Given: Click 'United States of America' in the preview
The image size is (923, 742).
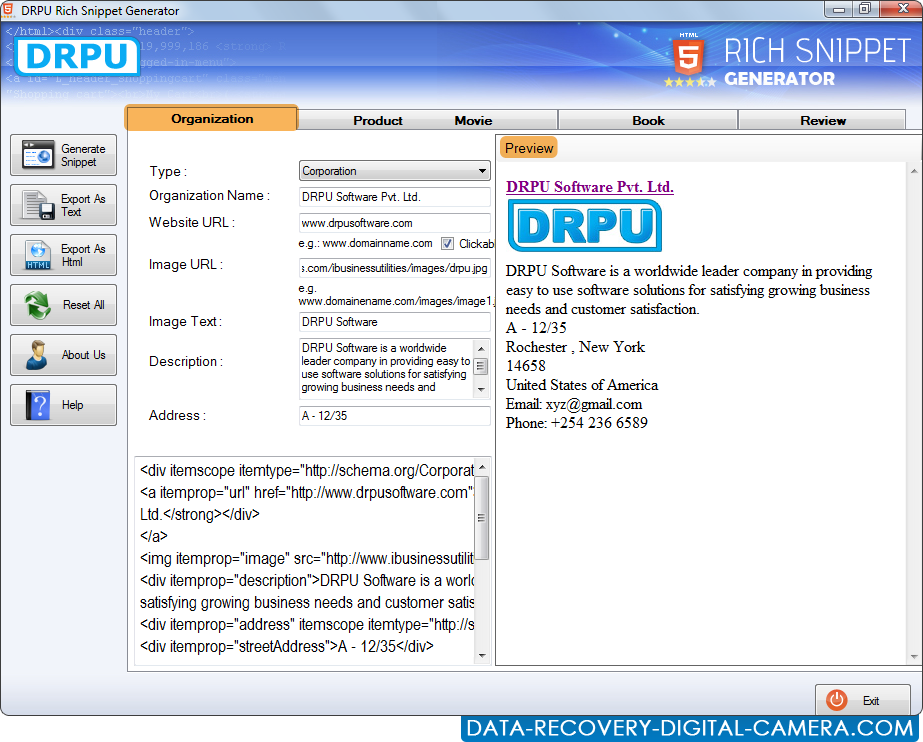Looking at the screenshot, I should click(x=582, y=385).
